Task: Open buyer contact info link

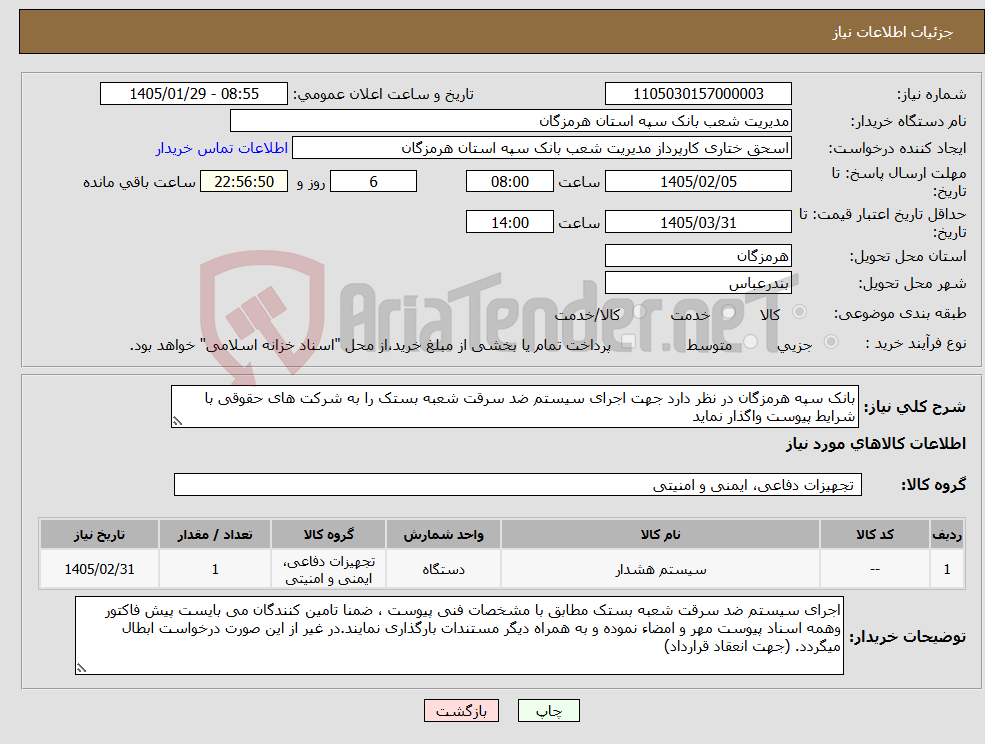Action: (222, 148)
